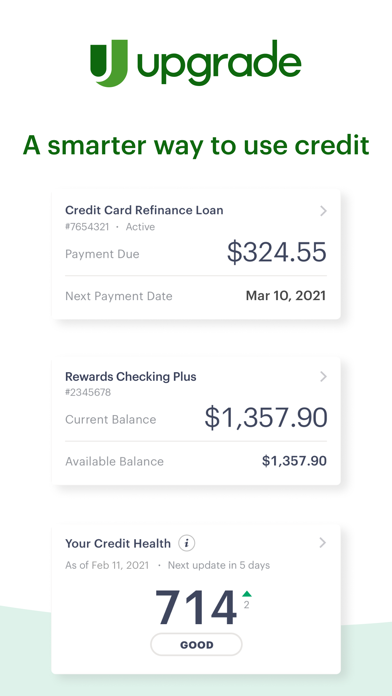Screen dimensions: 392x696
Task: Click the green score increase triangle
Action: 247,593
